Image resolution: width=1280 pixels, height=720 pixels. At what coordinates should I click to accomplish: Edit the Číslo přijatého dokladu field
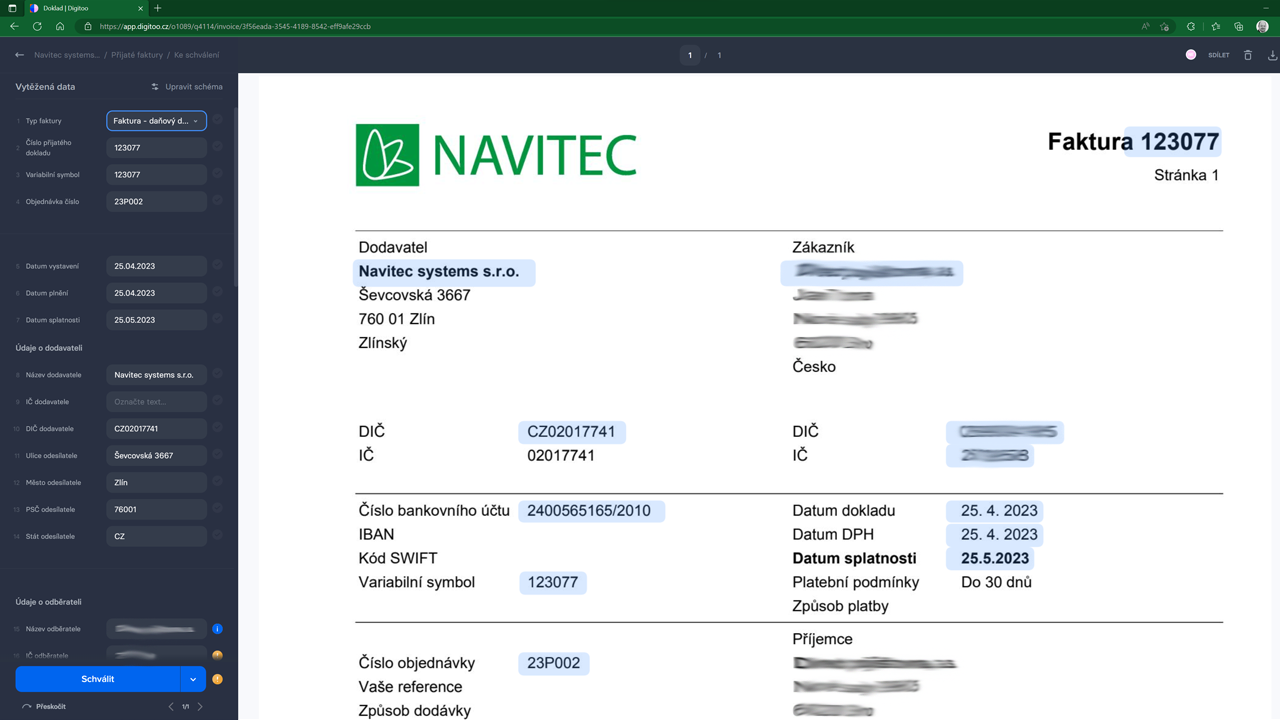157,147
